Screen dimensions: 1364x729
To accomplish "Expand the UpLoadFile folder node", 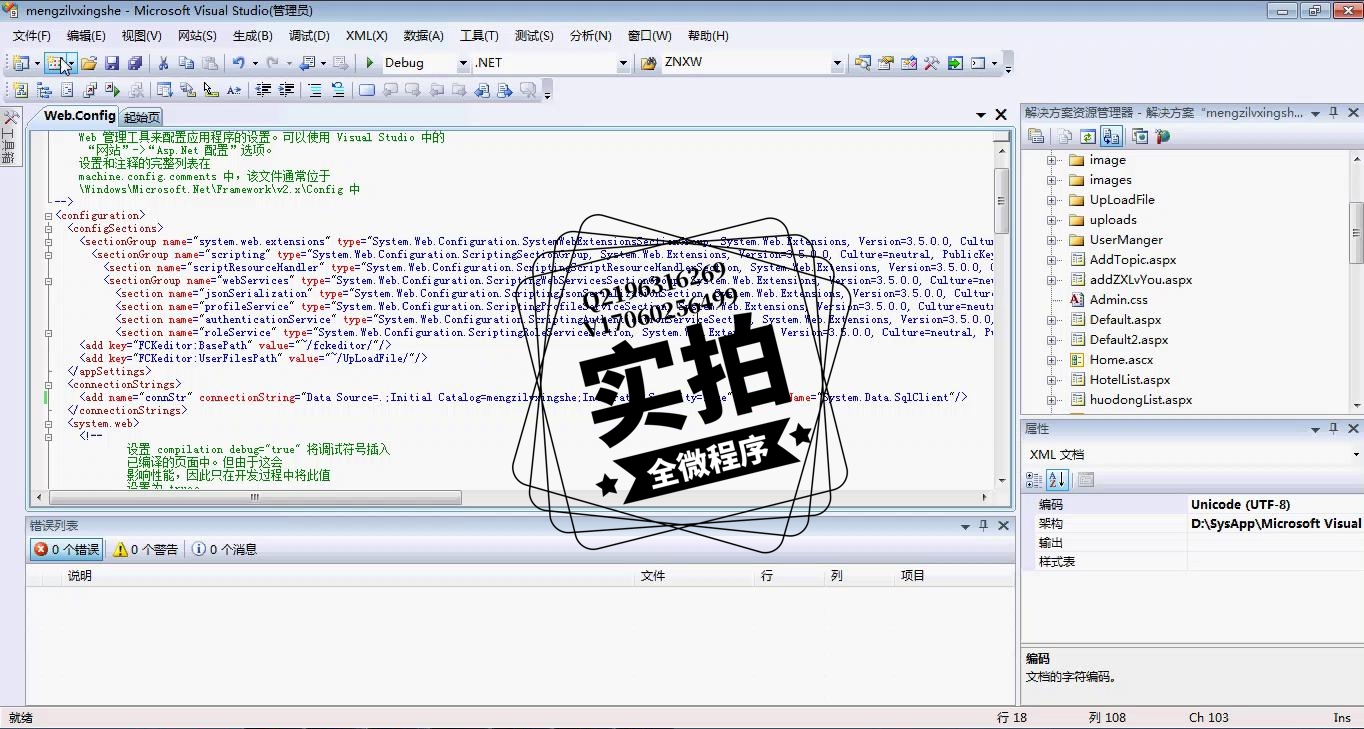I will pos(1051,200).
